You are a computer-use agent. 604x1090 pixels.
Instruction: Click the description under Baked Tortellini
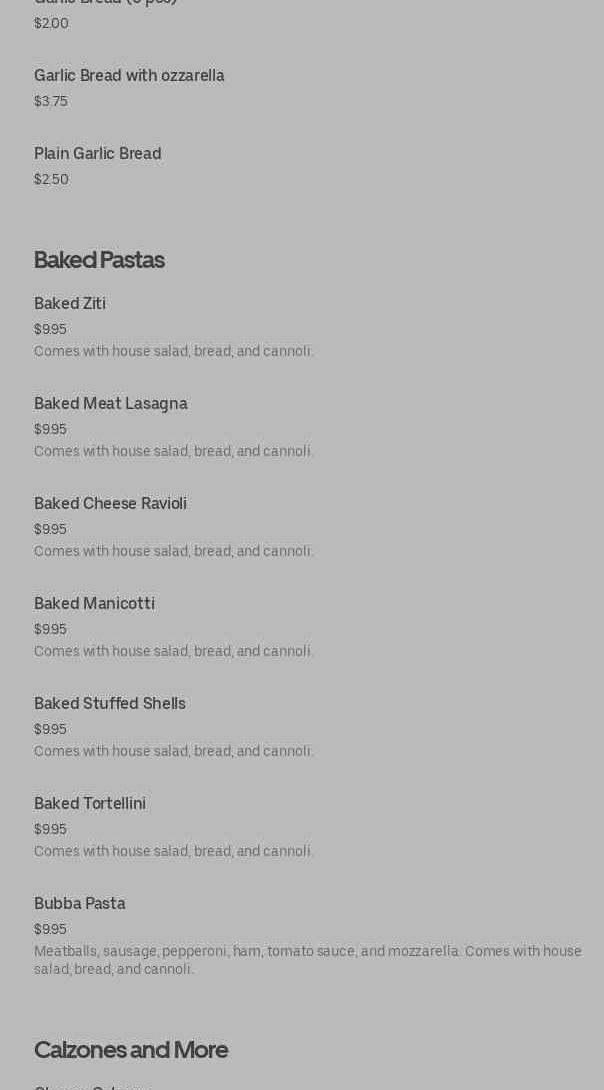coord(174,851)
